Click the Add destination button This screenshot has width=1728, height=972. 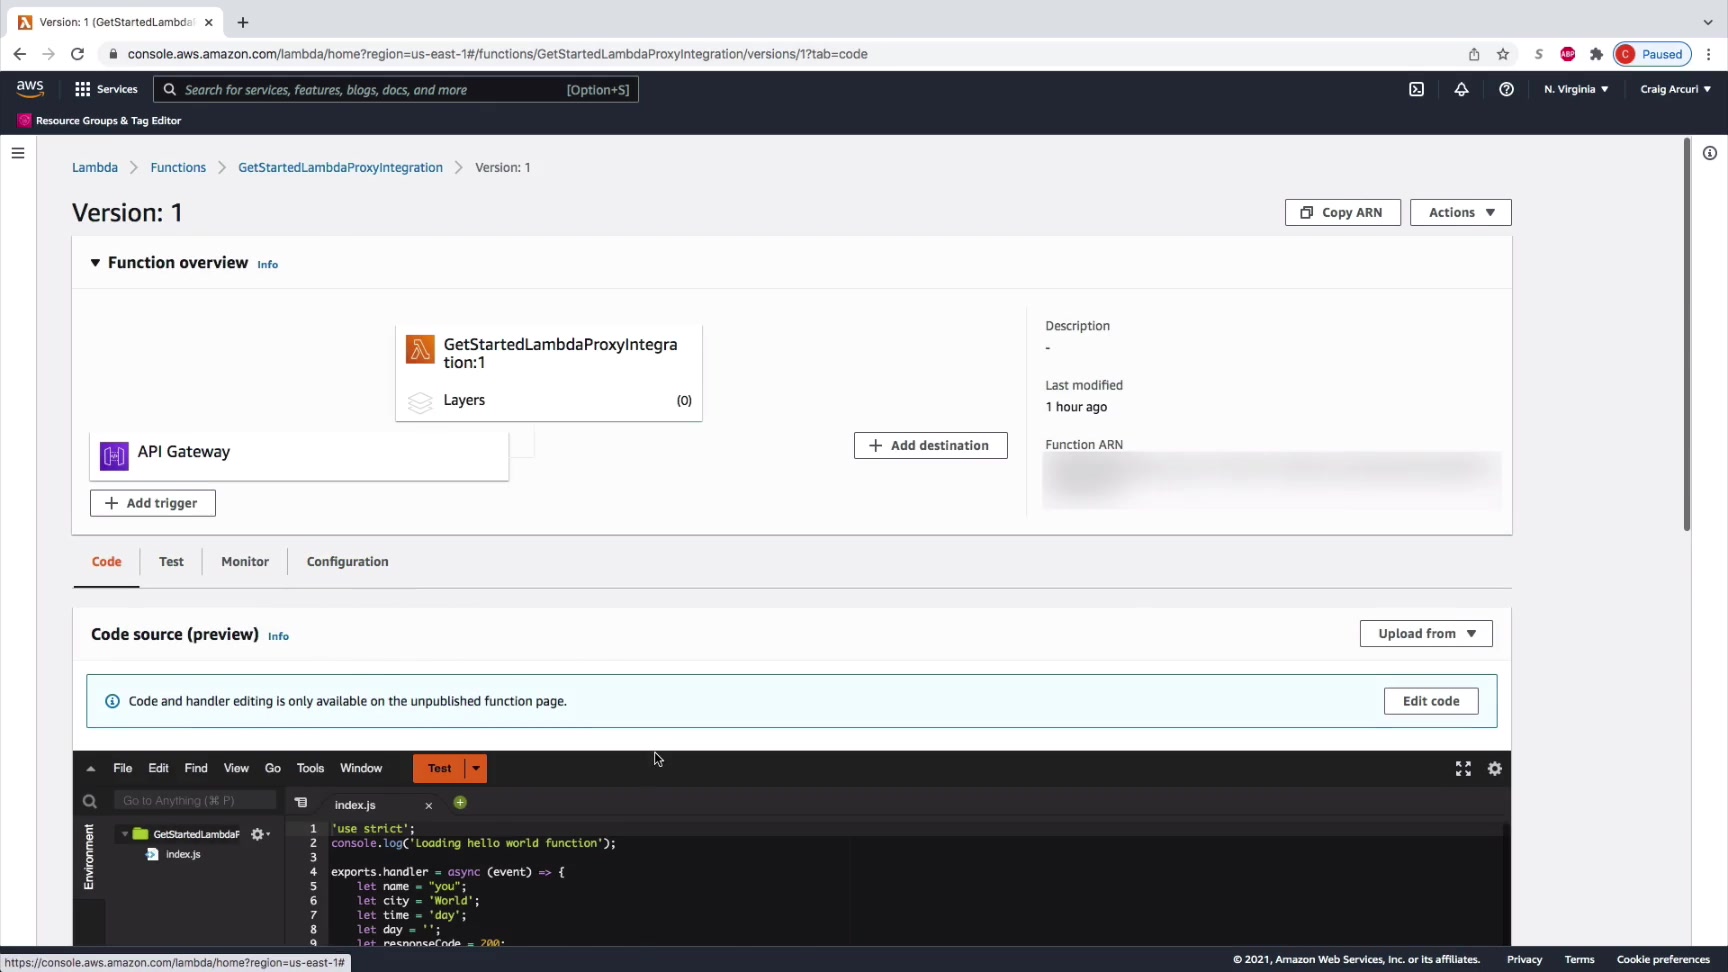930,445
